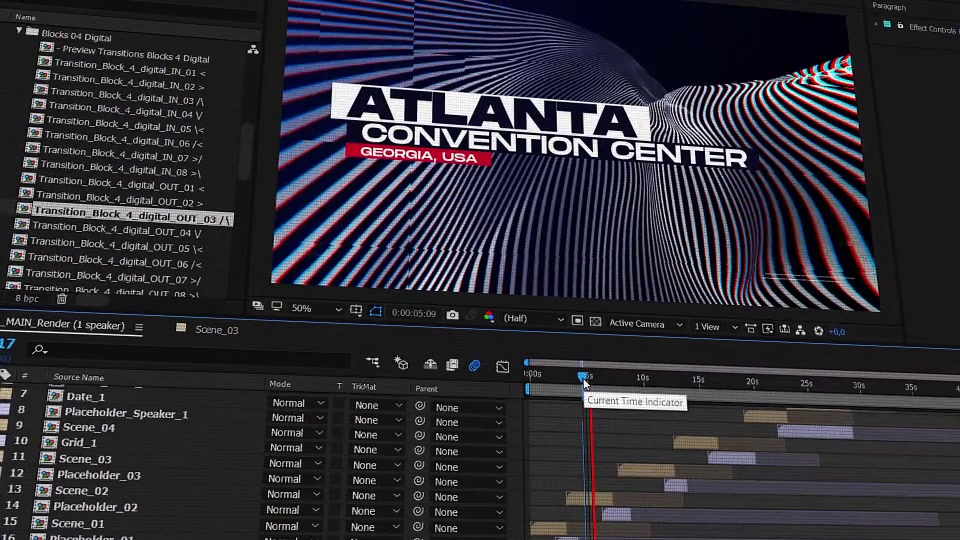This screenshot has width=960, height=540.
Task: Collapse the Blocks 04 Digital folder
Action: (x=19, y=29)
